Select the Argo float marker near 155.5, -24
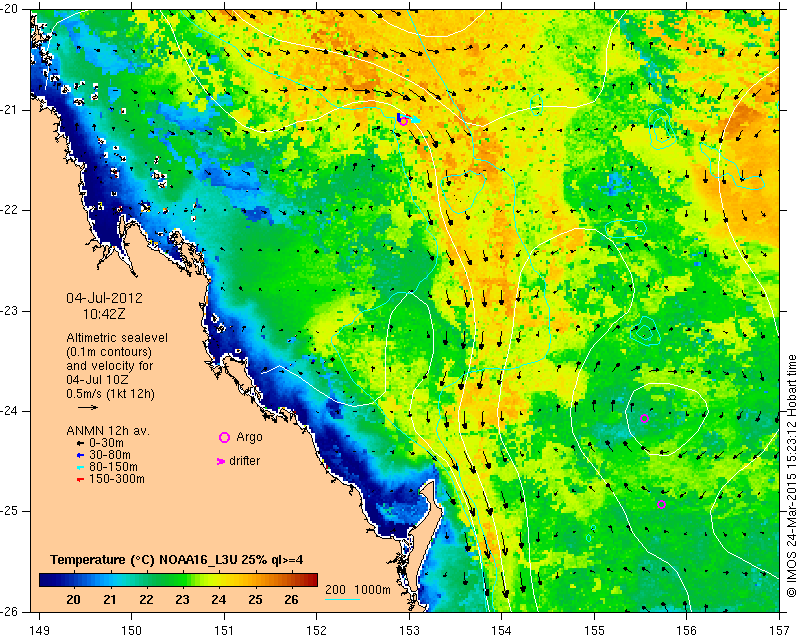Image resolution: width=800 pixels, height=640 pixels. pos(644,419)
